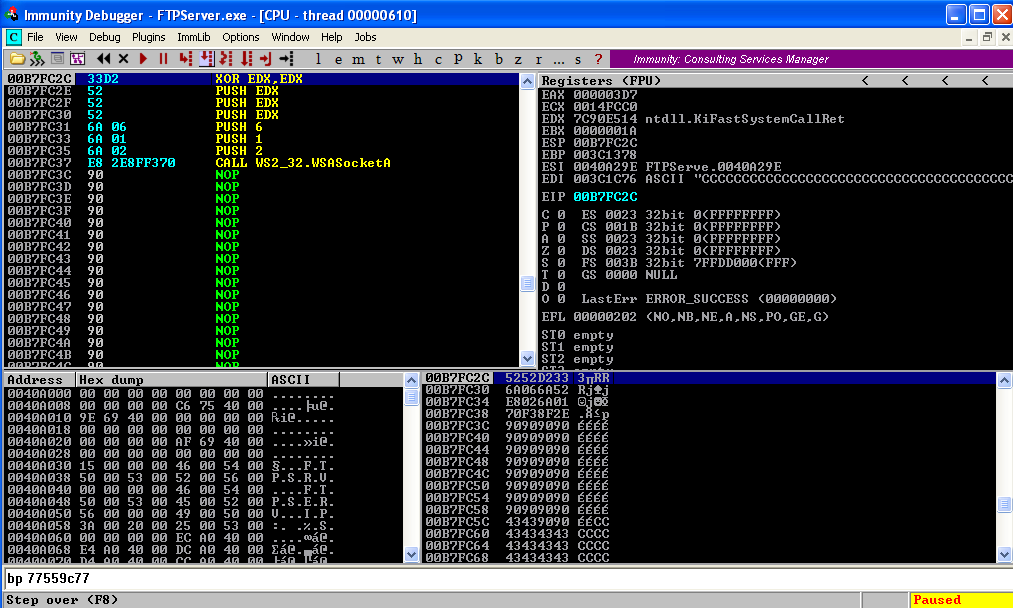Click the ASCII column header in dump

(x=304, y=380)
